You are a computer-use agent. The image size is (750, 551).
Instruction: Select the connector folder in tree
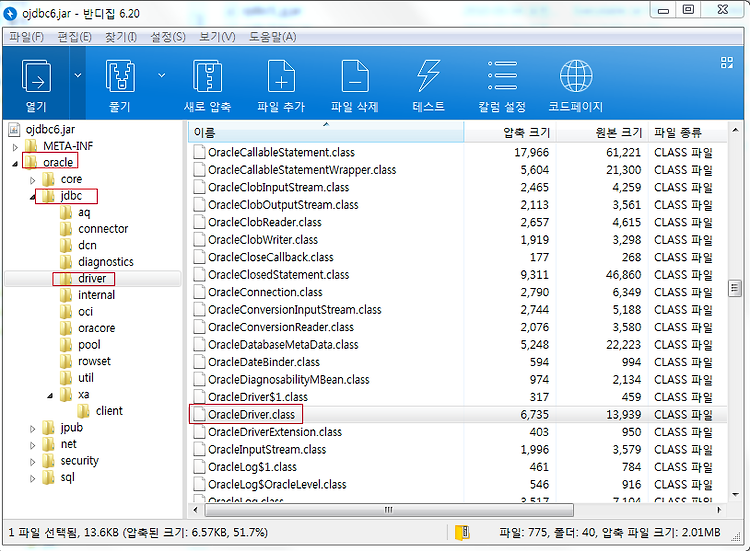(103, 229)
